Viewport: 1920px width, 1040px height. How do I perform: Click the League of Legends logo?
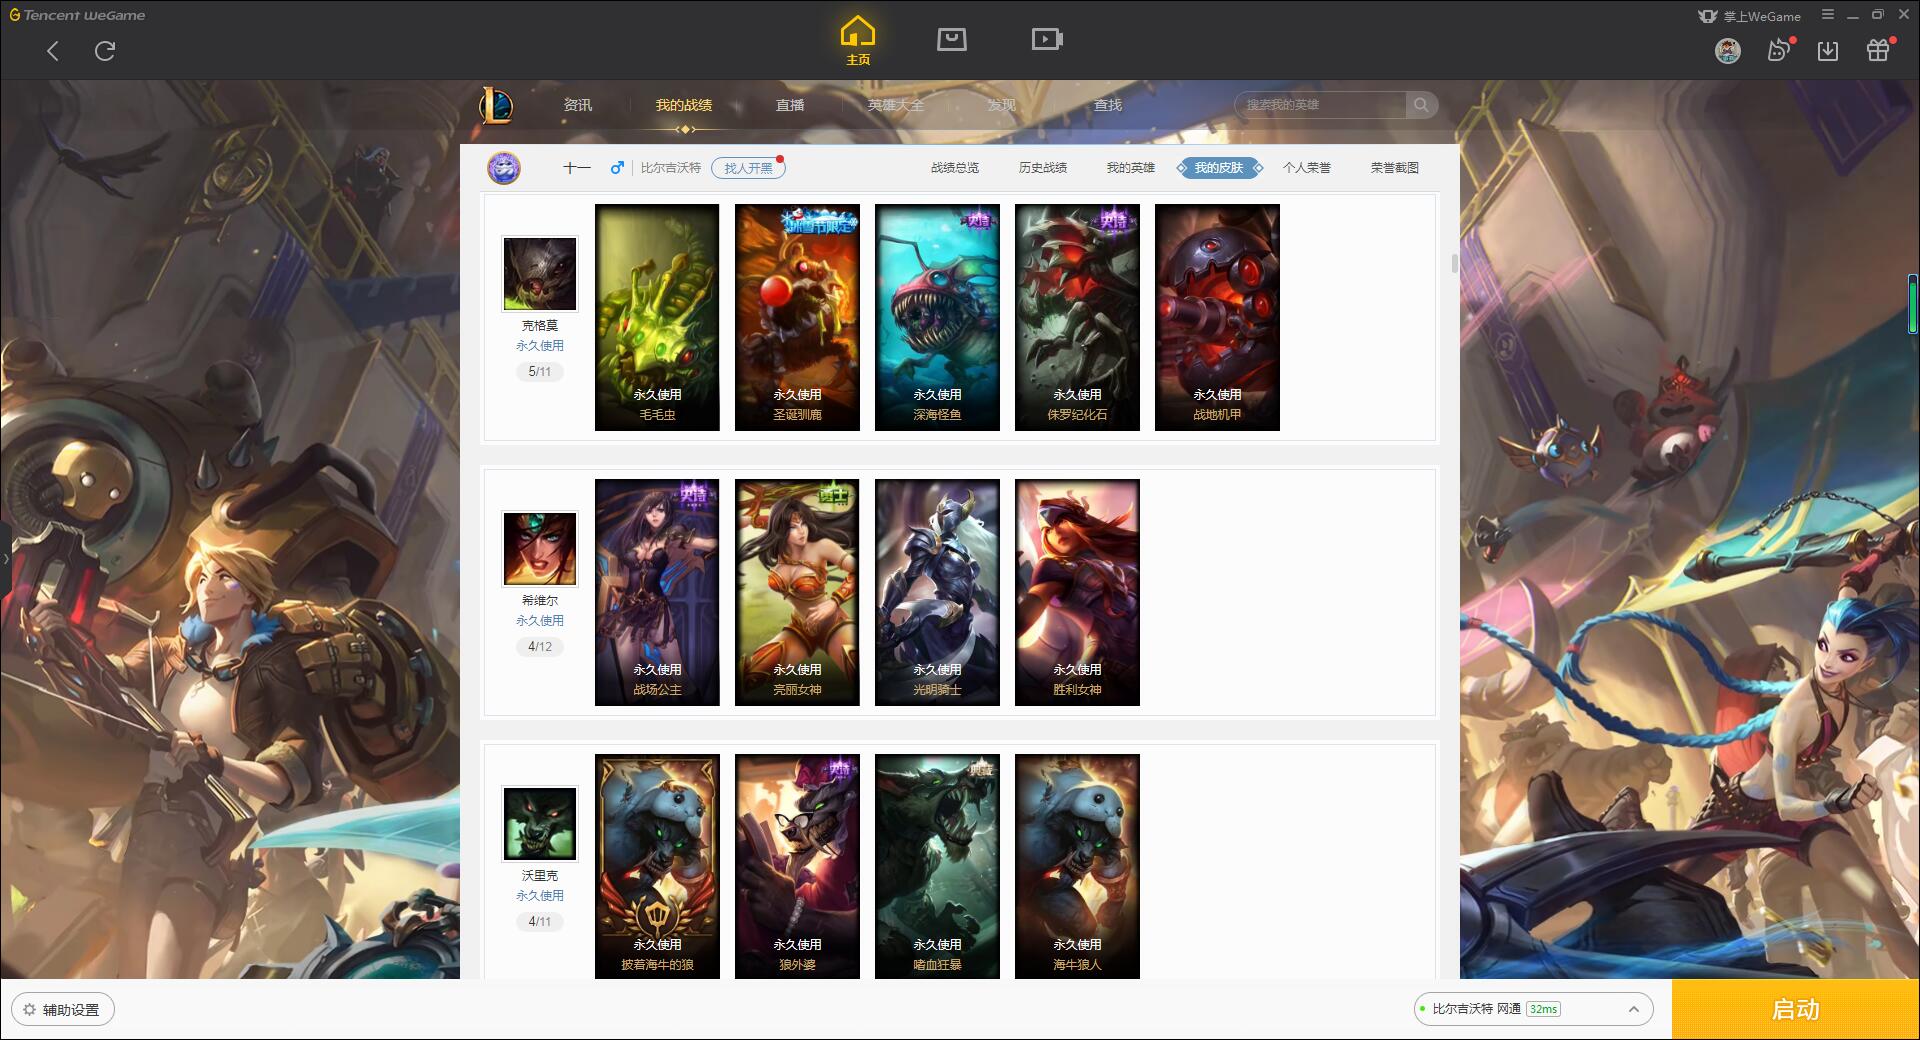coord(497,105)
